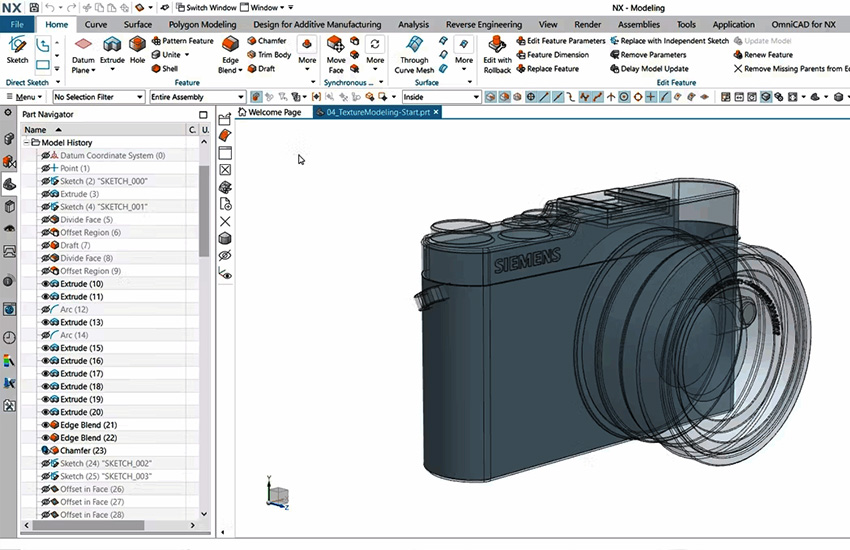Toggle visibility of Extrude (11)

(x=46, y=296)
